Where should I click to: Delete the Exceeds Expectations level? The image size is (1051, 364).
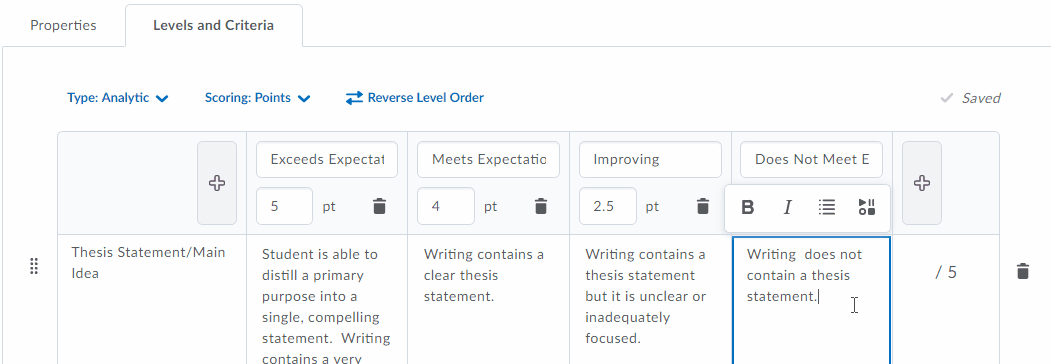pyautogui.click(x=379, y=206)
